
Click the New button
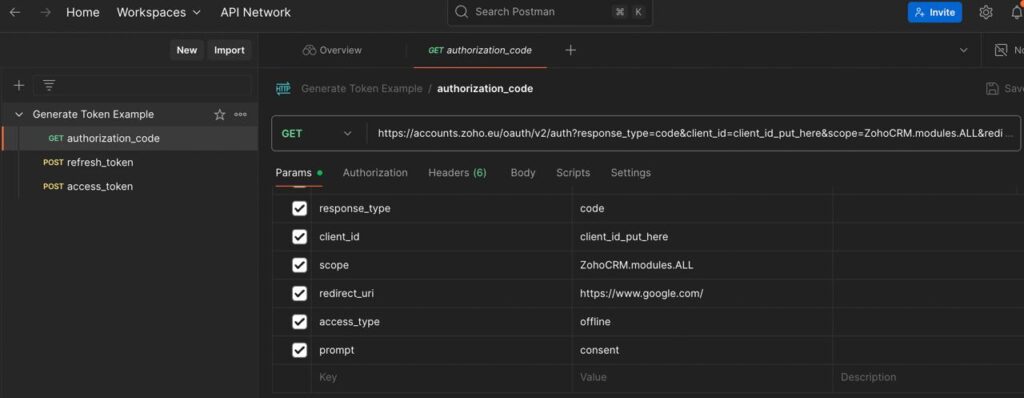(x=187, y=50)
